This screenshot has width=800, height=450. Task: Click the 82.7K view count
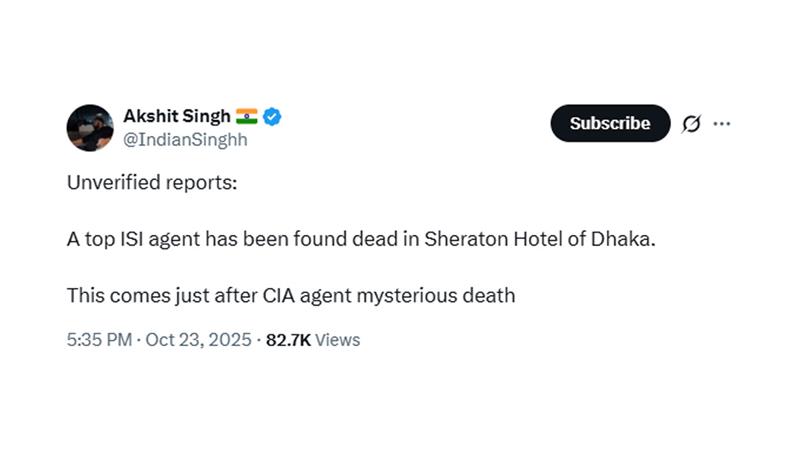pos(288,340)
